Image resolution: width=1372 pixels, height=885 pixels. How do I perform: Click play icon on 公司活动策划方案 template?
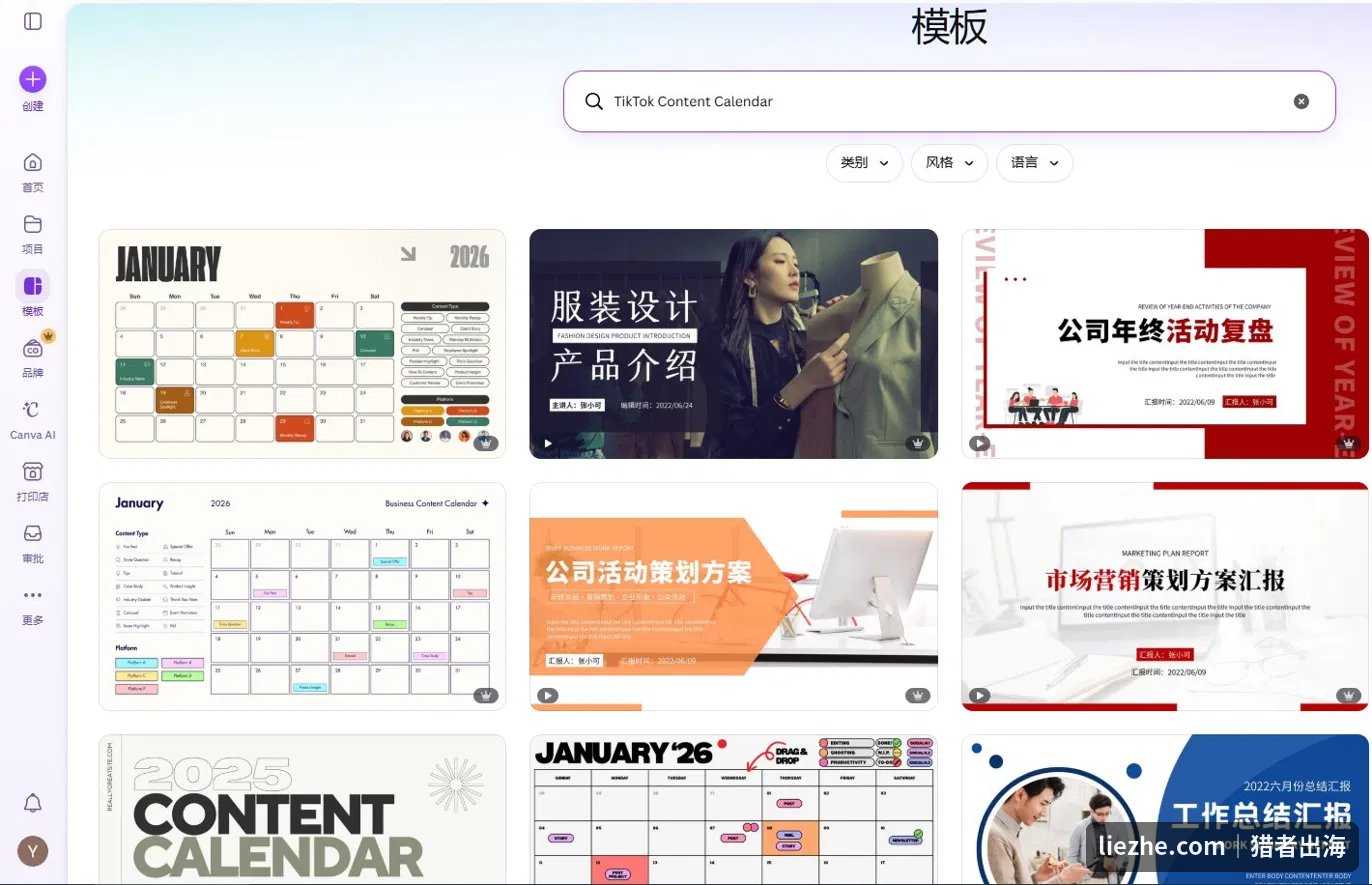tap(547, 695)
